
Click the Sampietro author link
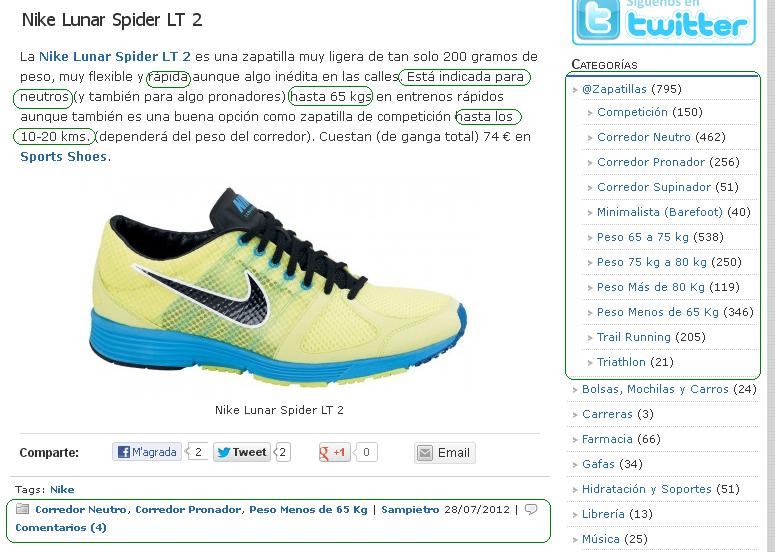(410, 510)
